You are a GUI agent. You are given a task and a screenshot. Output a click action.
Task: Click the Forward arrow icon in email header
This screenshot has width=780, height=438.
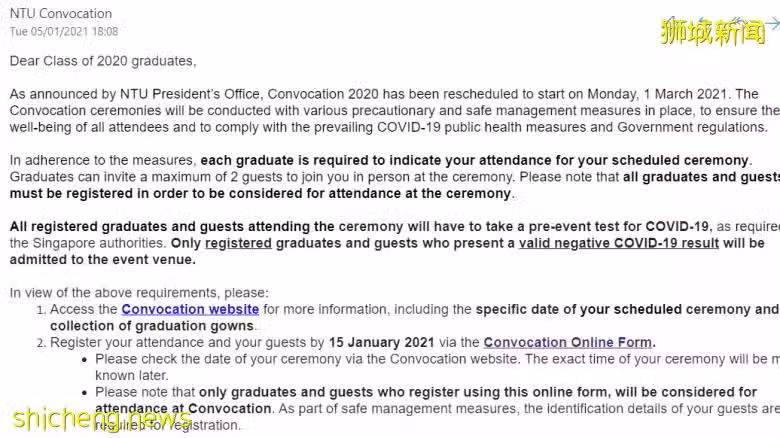click(x=773, y=23)
